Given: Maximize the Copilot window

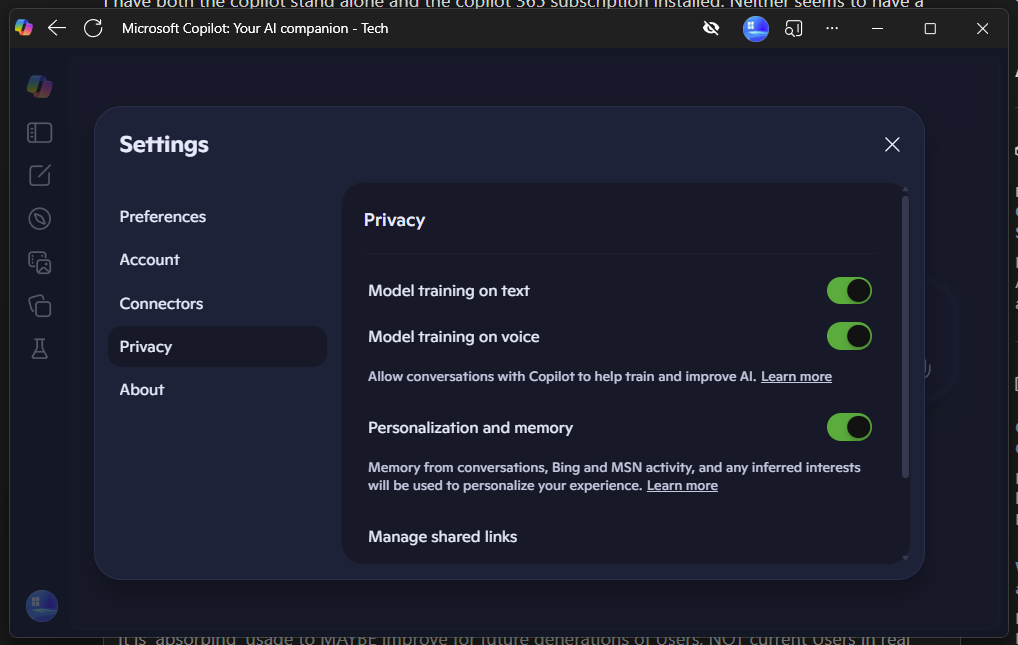Looking at the screenshot, I should [930, 29].
